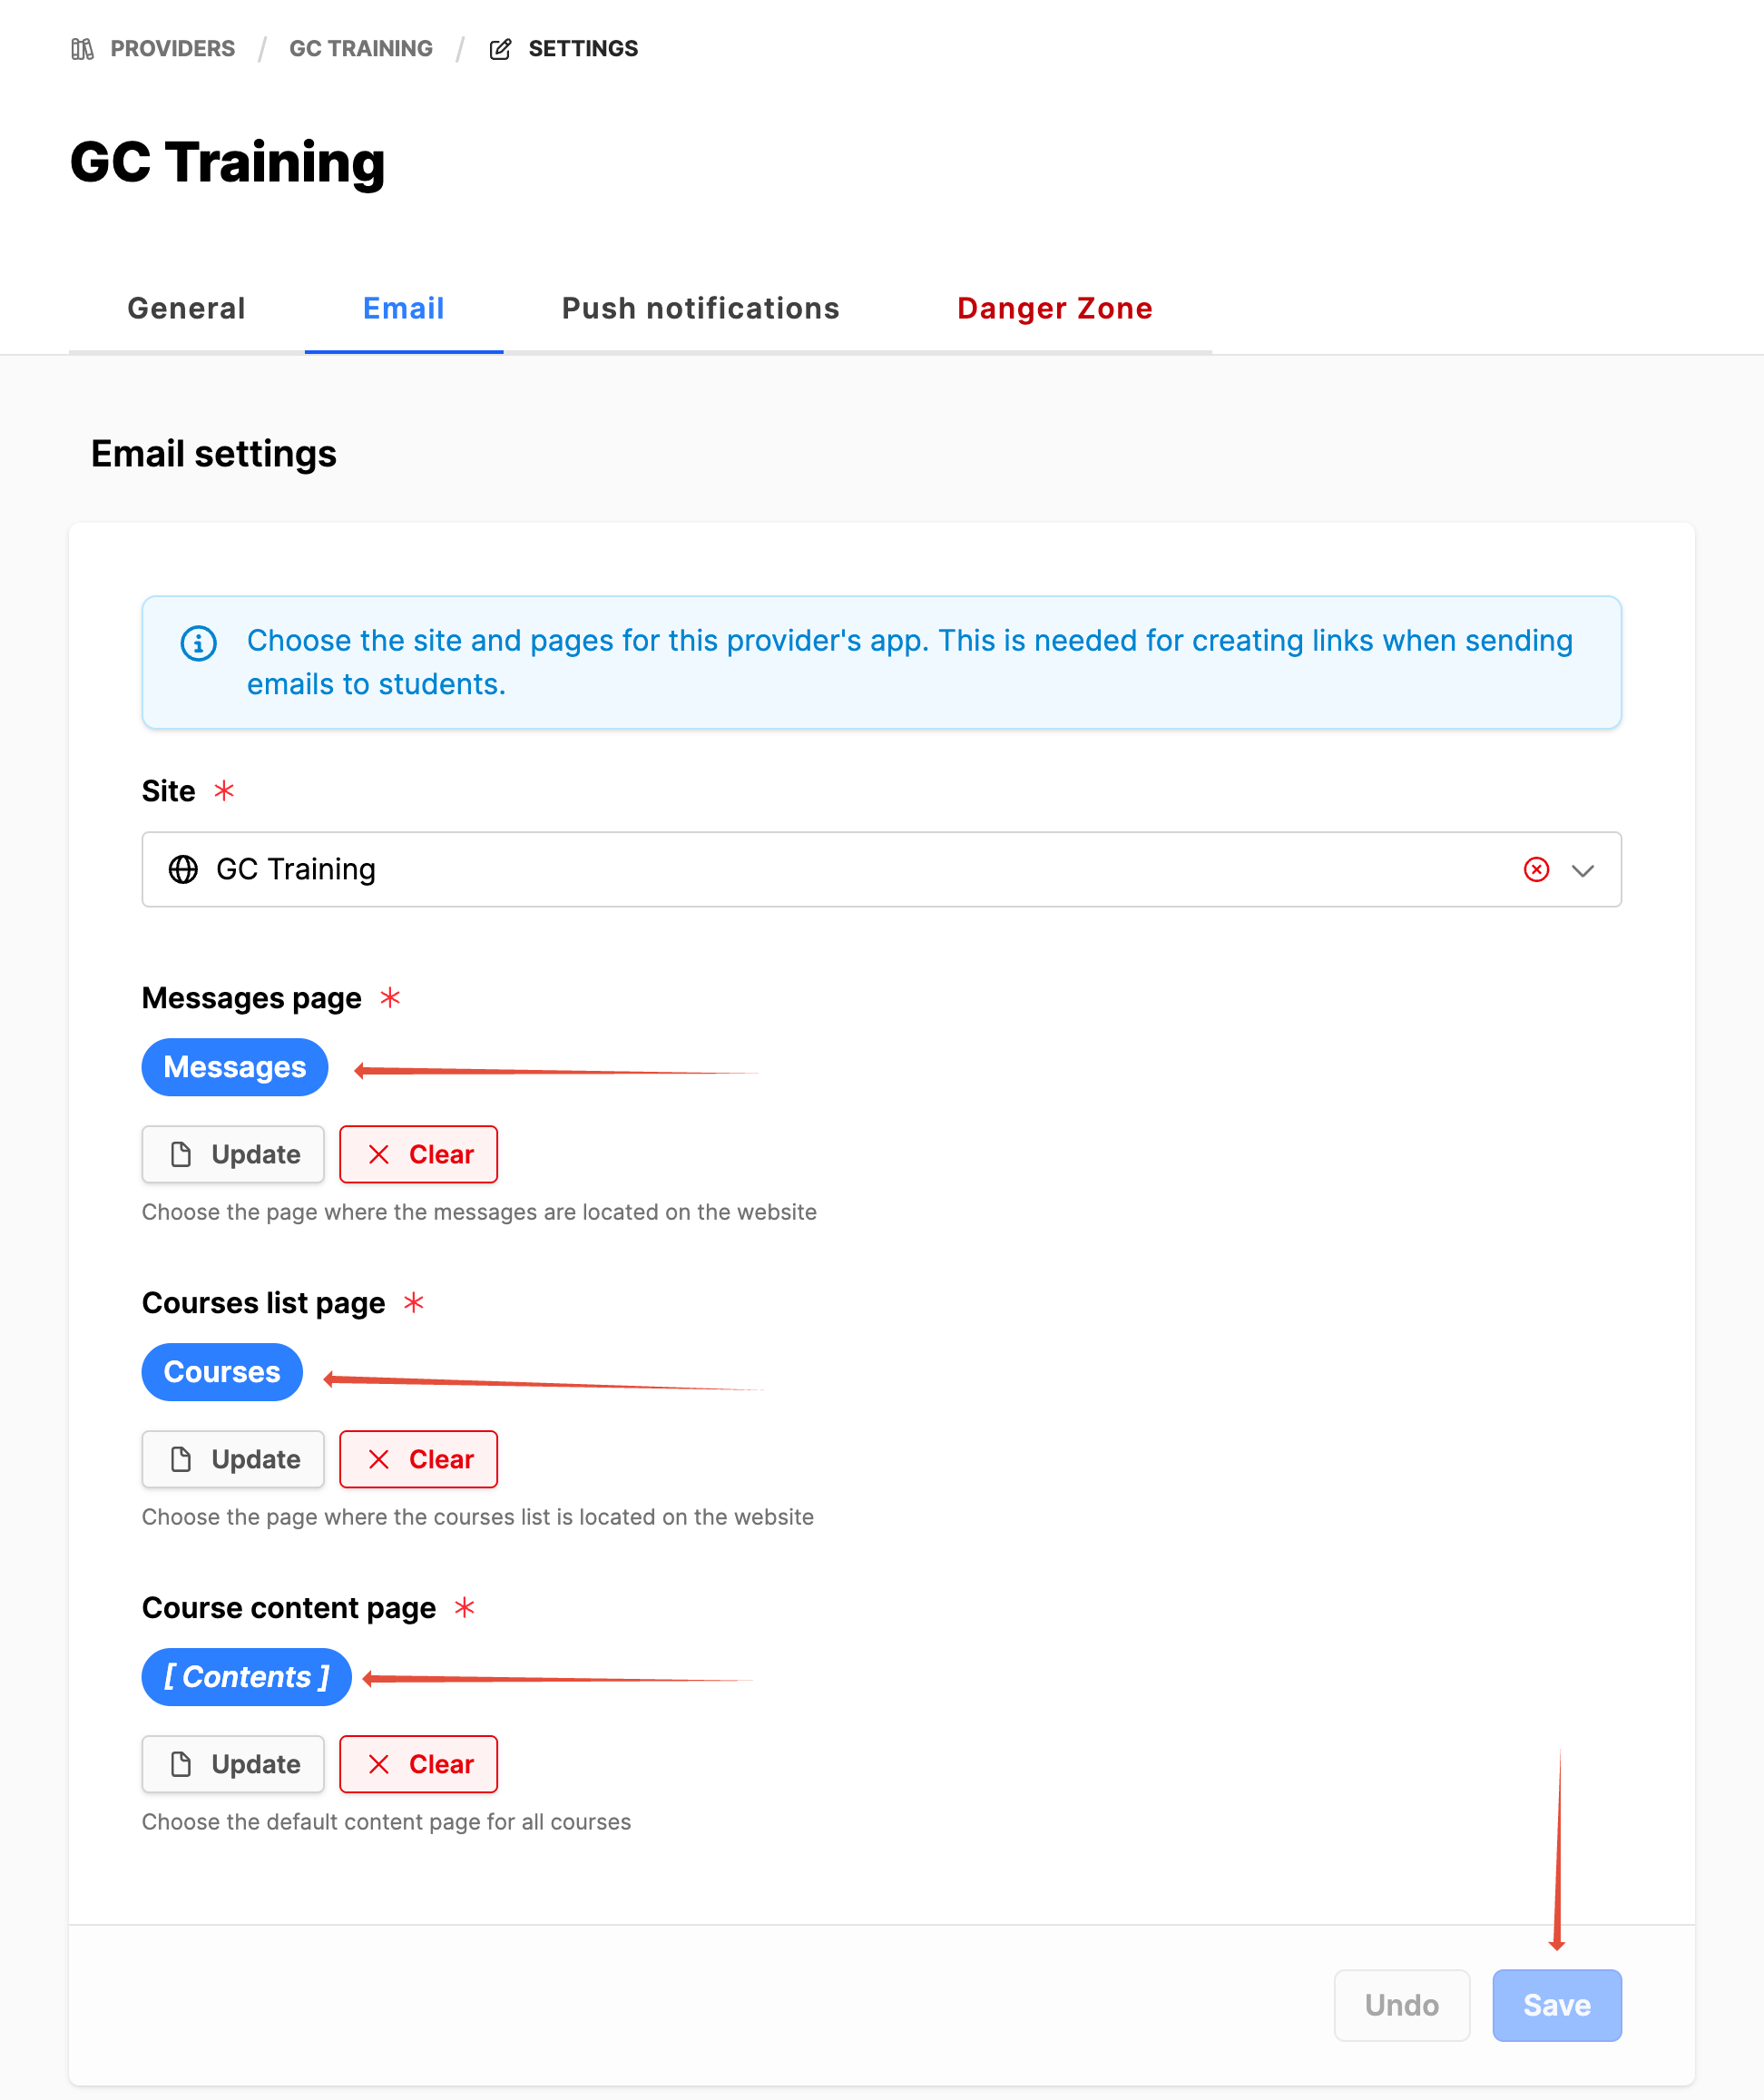Go to the Danger Zone tab
This screenshot has width=1764, height=2100.
click(1054, 309)
